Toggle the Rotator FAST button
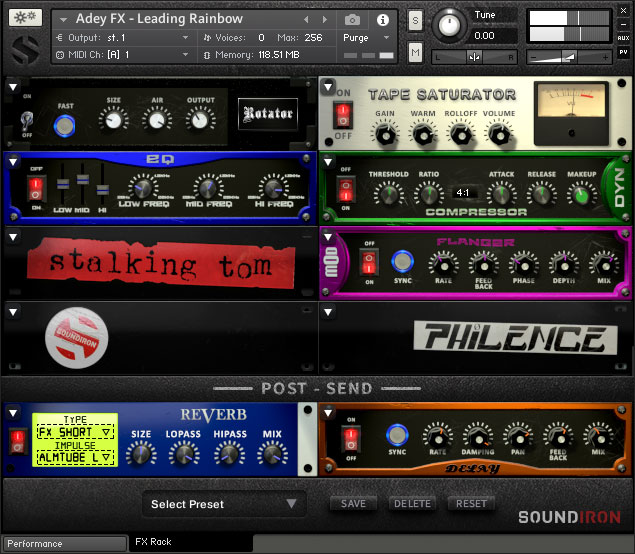 (x=64, y=126)
